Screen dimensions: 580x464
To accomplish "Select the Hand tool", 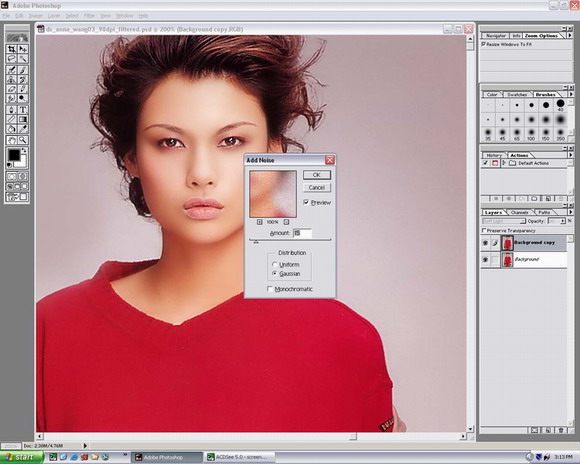I will [12, 140].
